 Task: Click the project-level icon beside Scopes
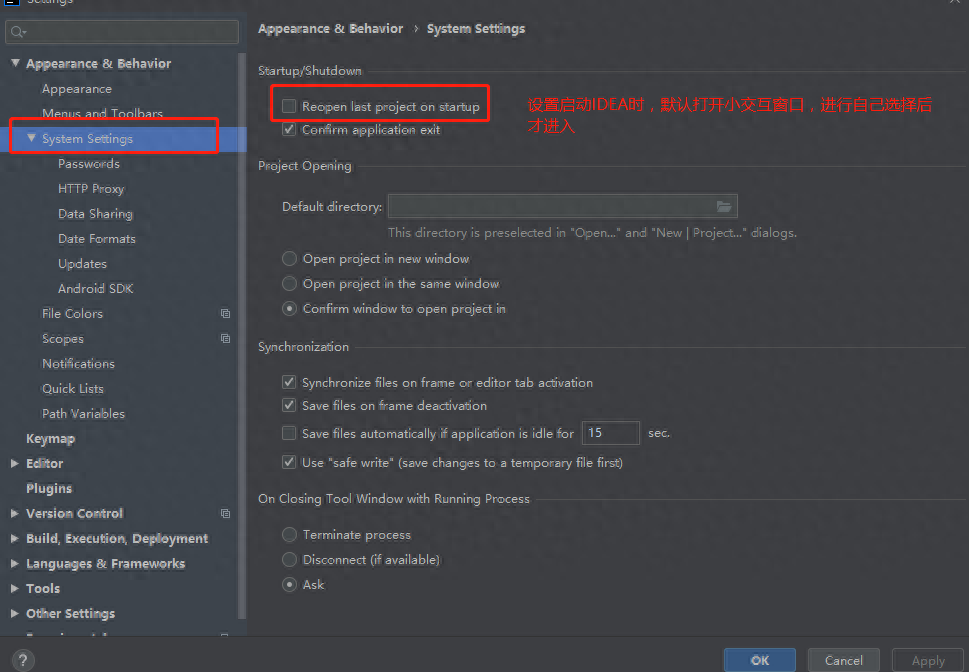[x=226, y=339]
